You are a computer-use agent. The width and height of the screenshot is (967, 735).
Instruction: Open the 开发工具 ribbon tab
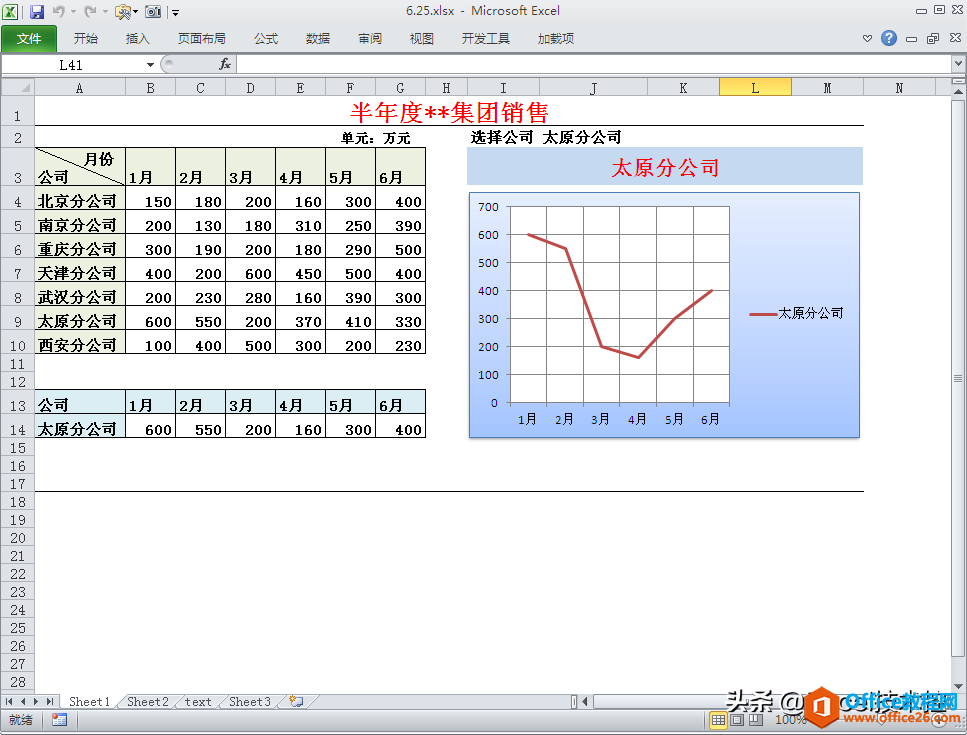485,38
